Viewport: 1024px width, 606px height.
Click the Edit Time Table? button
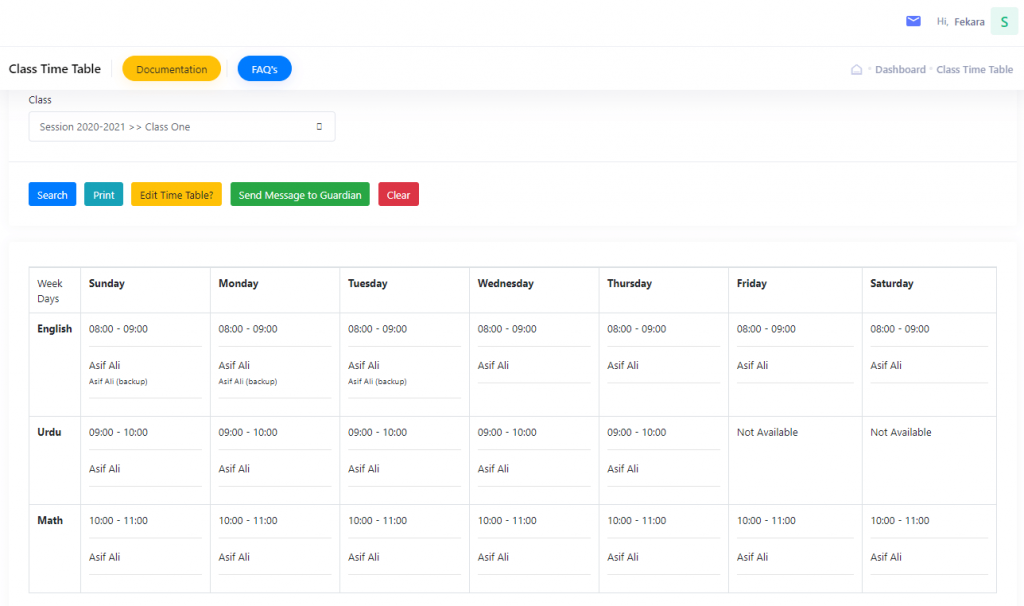(176, 195)
